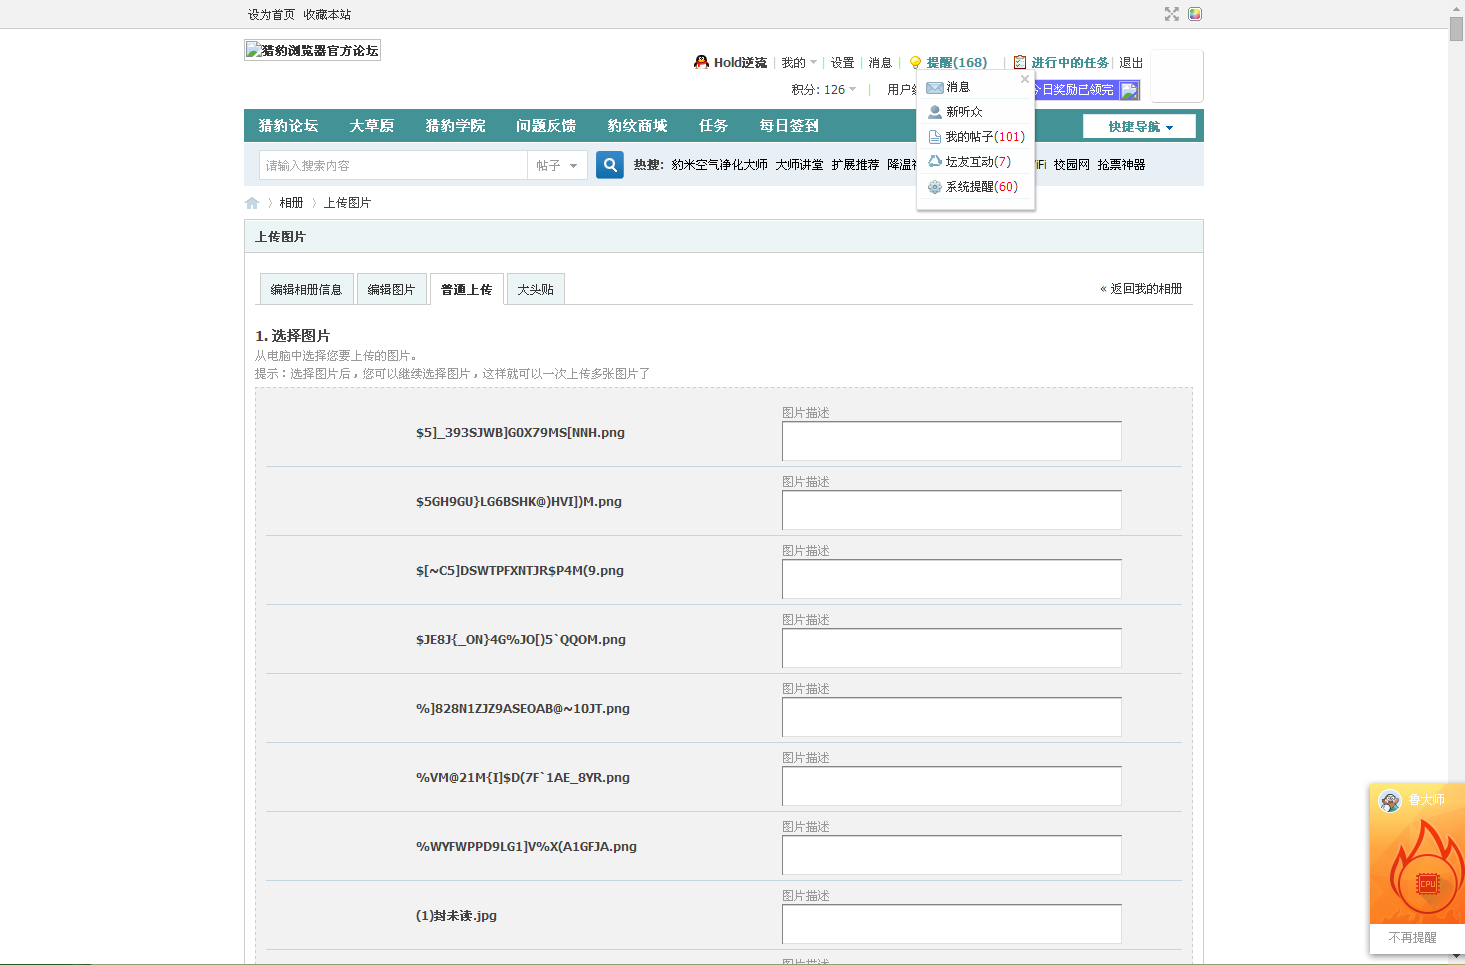Click hot search 校园网
1465x965 pixels.
1072,165
